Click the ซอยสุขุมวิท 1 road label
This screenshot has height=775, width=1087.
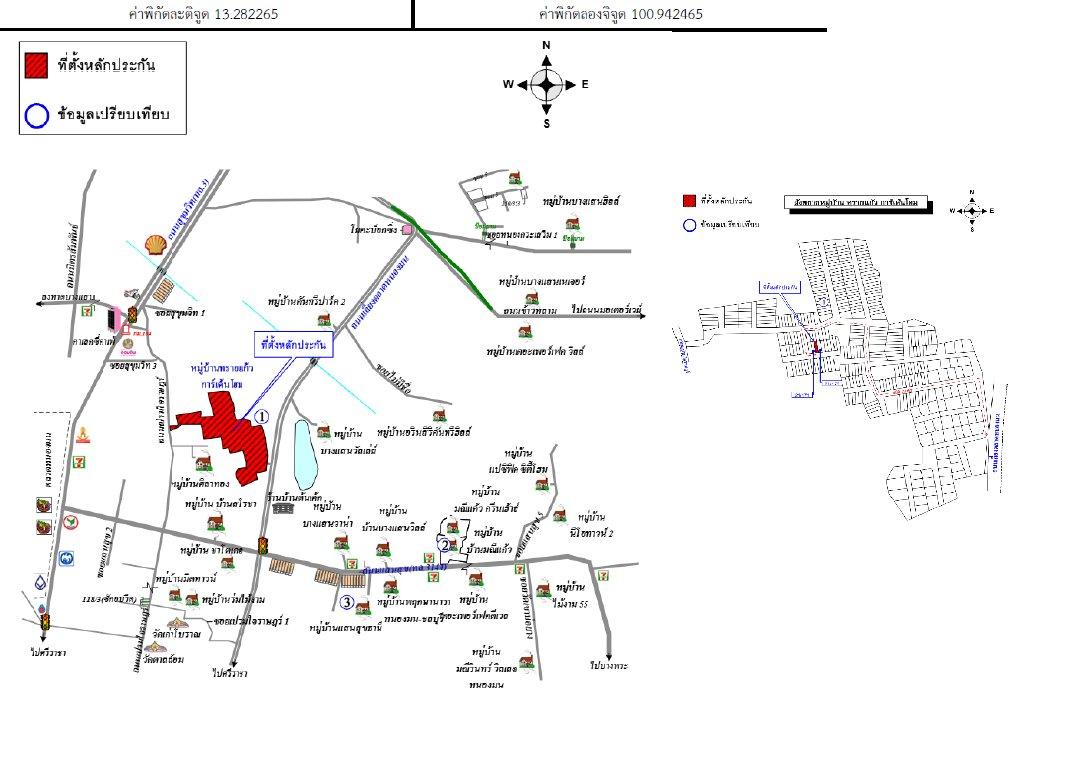point(181,313)
